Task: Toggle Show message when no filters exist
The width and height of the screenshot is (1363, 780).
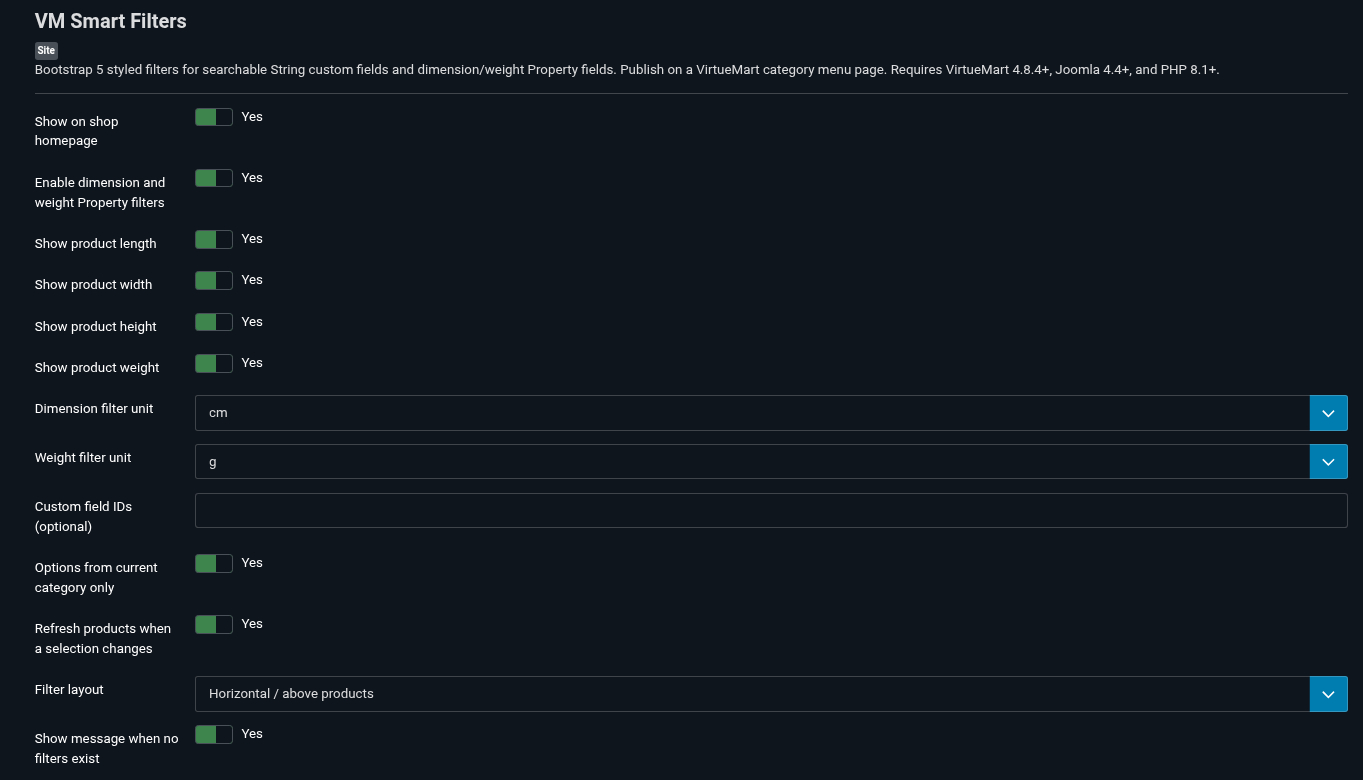Action: click(x=214, y=734)
